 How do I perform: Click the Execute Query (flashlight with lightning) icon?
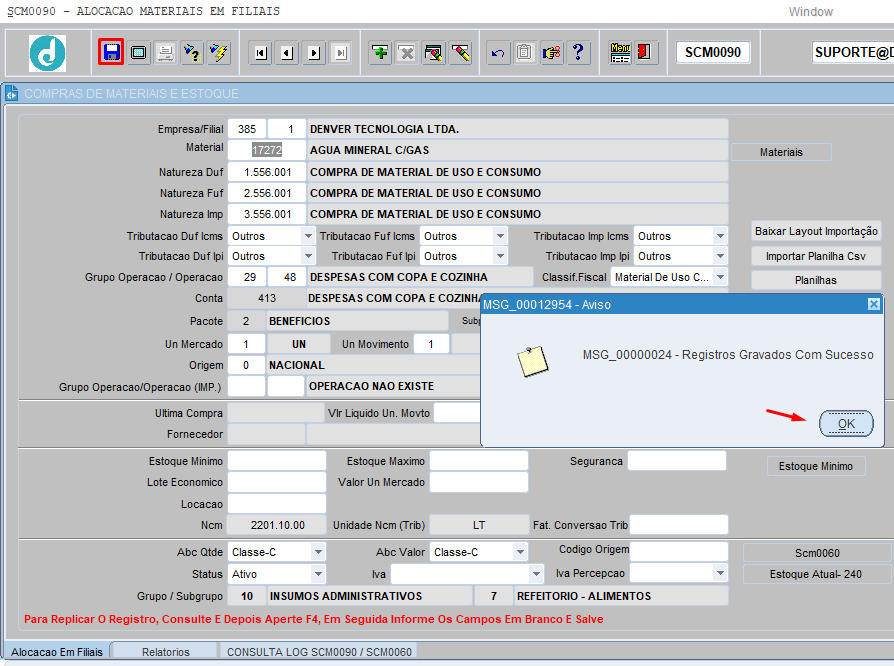[219, 53]
